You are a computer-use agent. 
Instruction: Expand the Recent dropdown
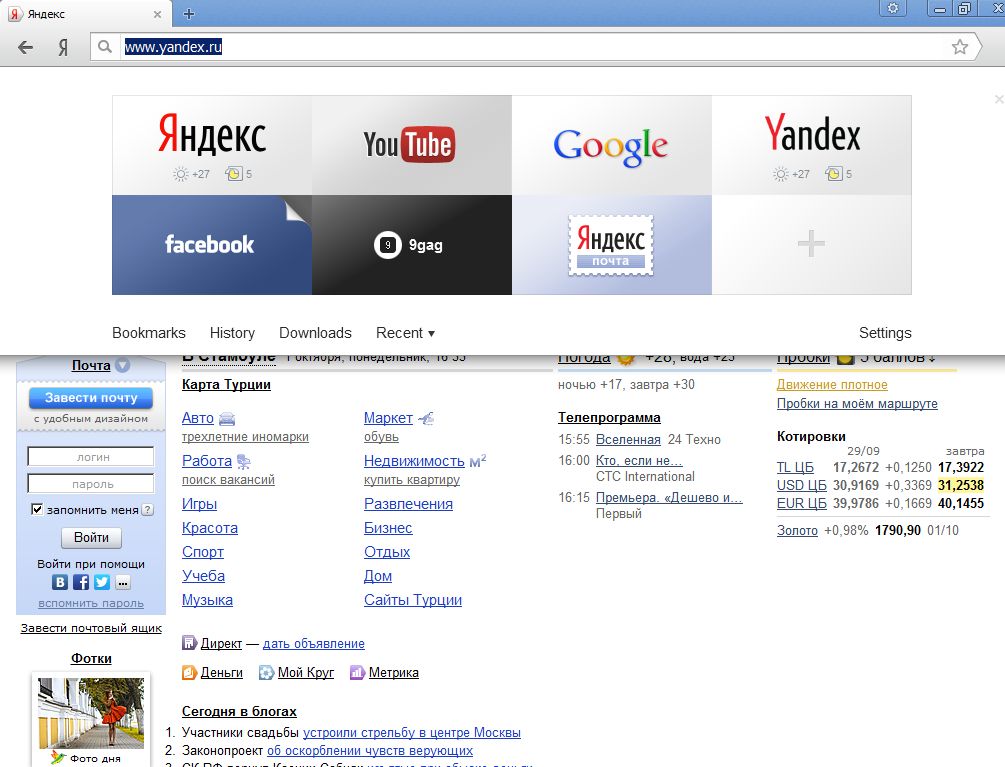pyautogui.click(x=405, y=333)
